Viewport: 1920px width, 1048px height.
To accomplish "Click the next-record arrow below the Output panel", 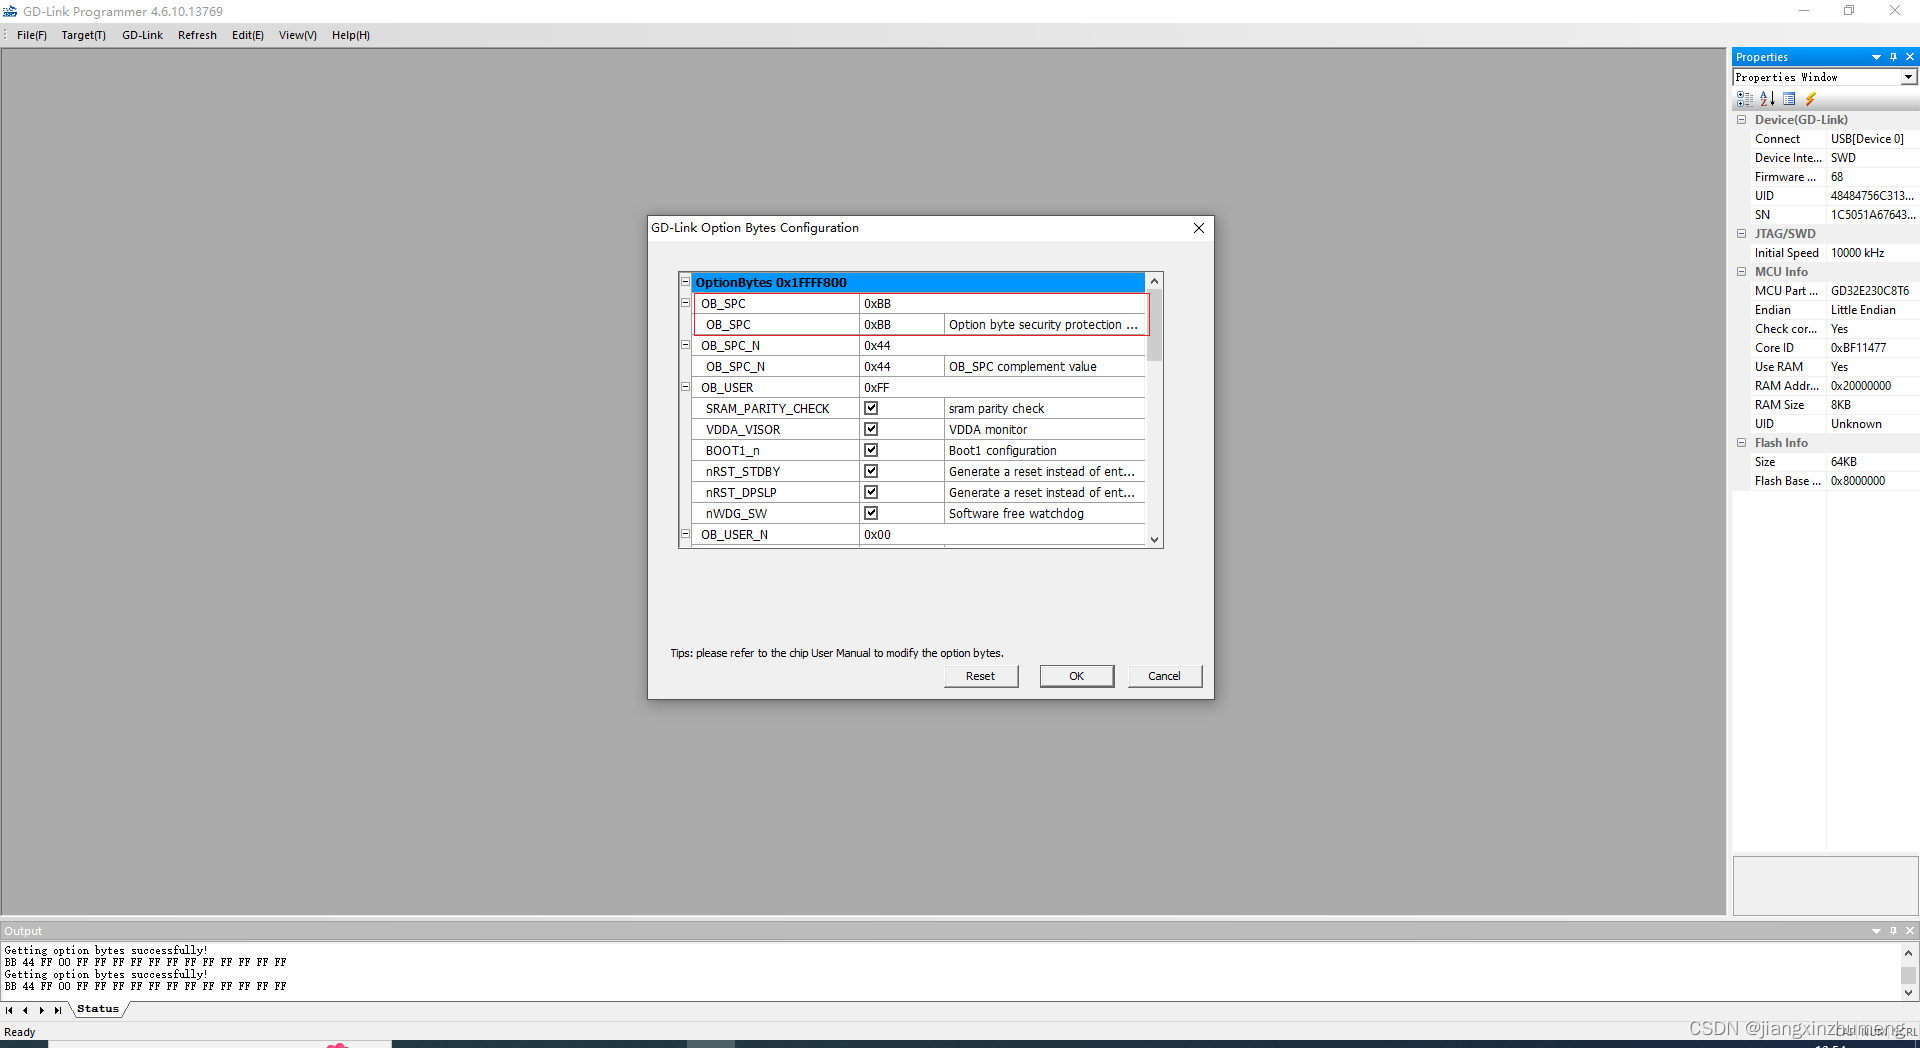I will point(41,1010).
